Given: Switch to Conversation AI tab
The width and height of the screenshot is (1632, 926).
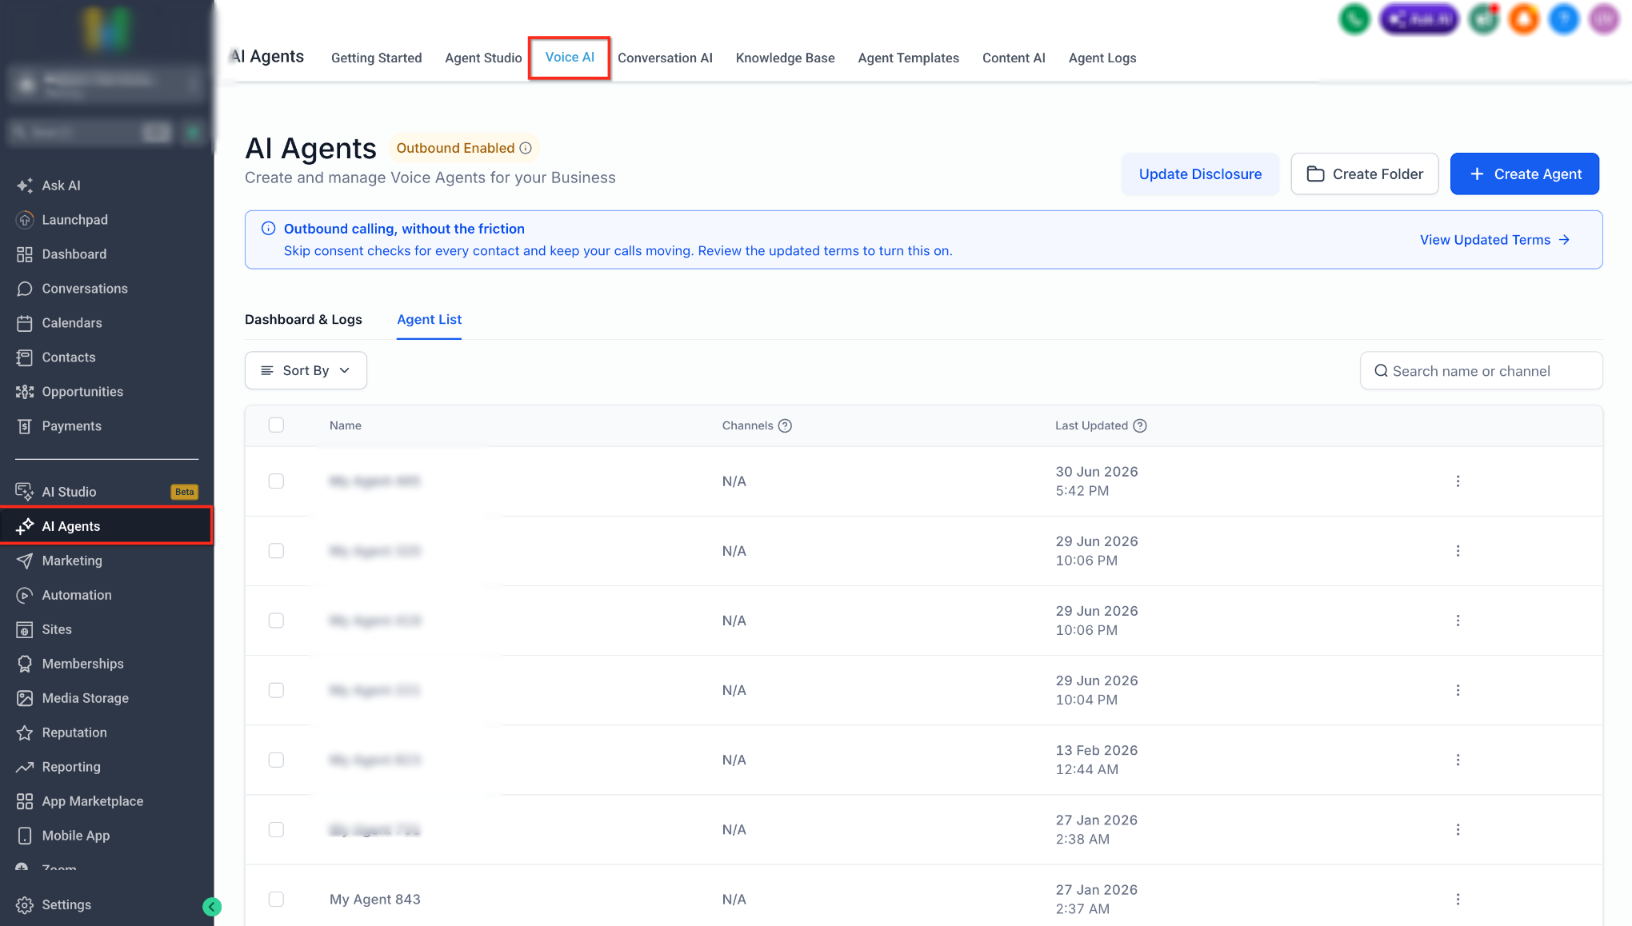Looking at the screenshot, I should (x=665, y=58).
